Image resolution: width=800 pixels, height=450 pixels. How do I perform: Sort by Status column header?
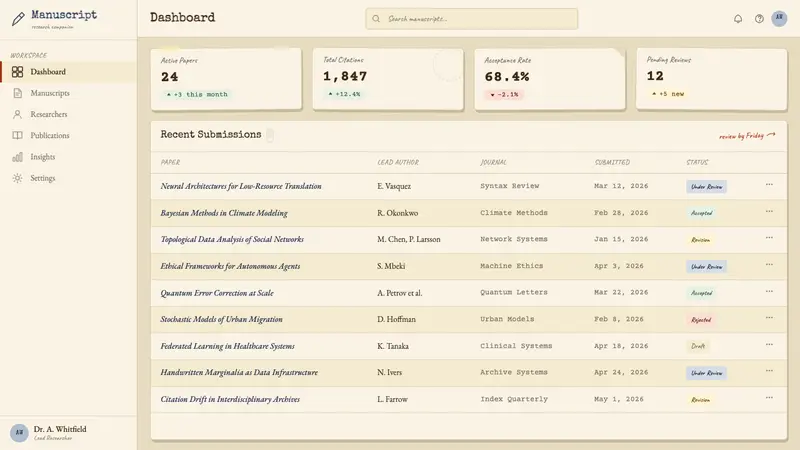pos(697,162)
